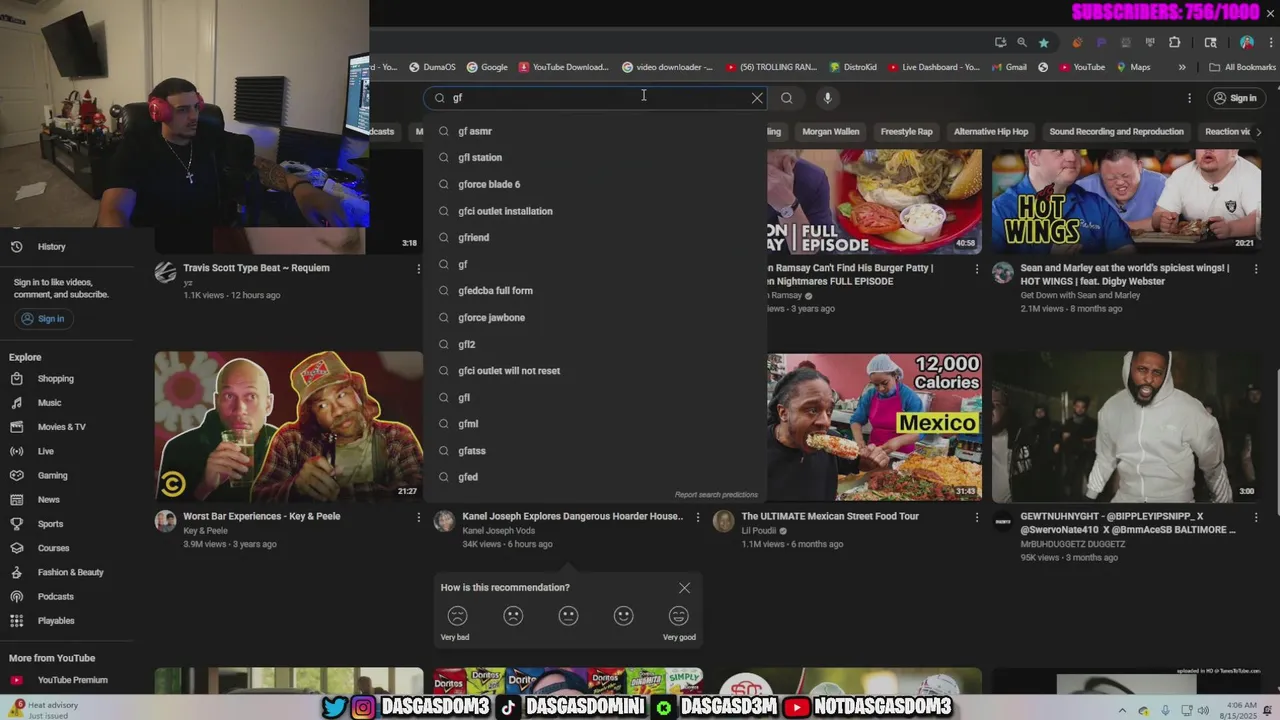The width and height of the screenshot is (1280, 720).
Task: Click 'Report search predictions' link
Action: coord(716,495)
